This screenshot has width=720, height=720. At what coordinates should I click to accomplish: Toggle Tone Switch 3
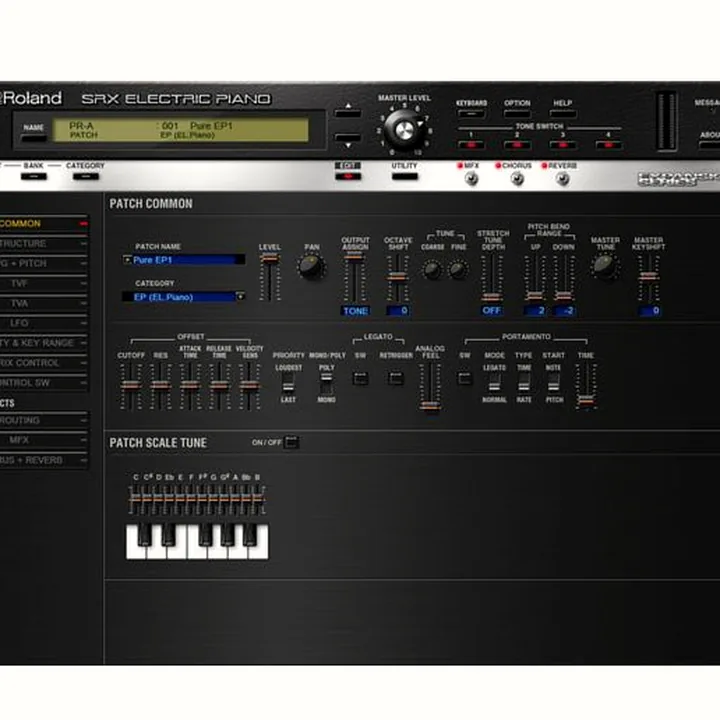tap(562, 145)
